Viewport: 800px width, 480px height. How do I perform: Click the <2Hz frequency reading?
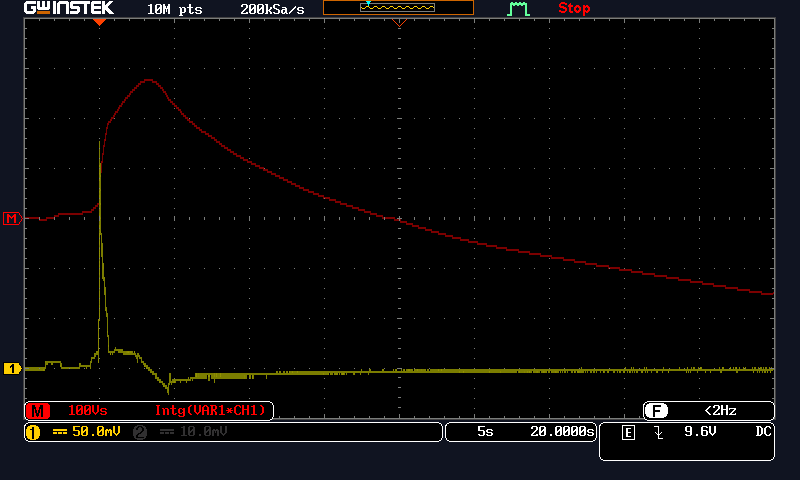click(x=720, y=410)
